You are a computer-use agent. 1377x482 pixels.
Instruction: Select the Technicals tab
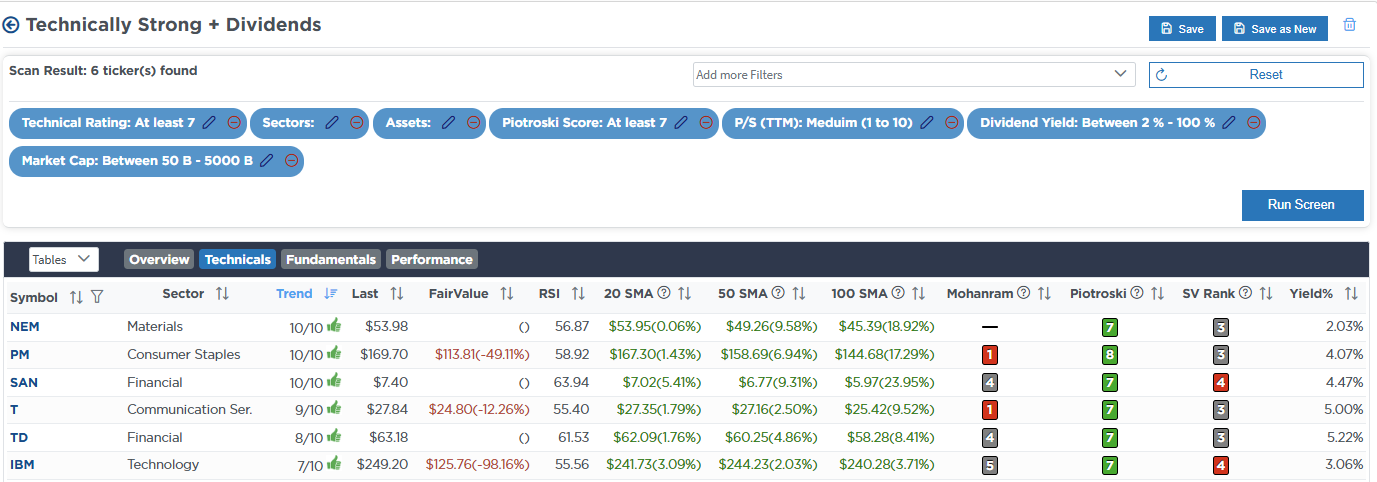pos(237,260)
